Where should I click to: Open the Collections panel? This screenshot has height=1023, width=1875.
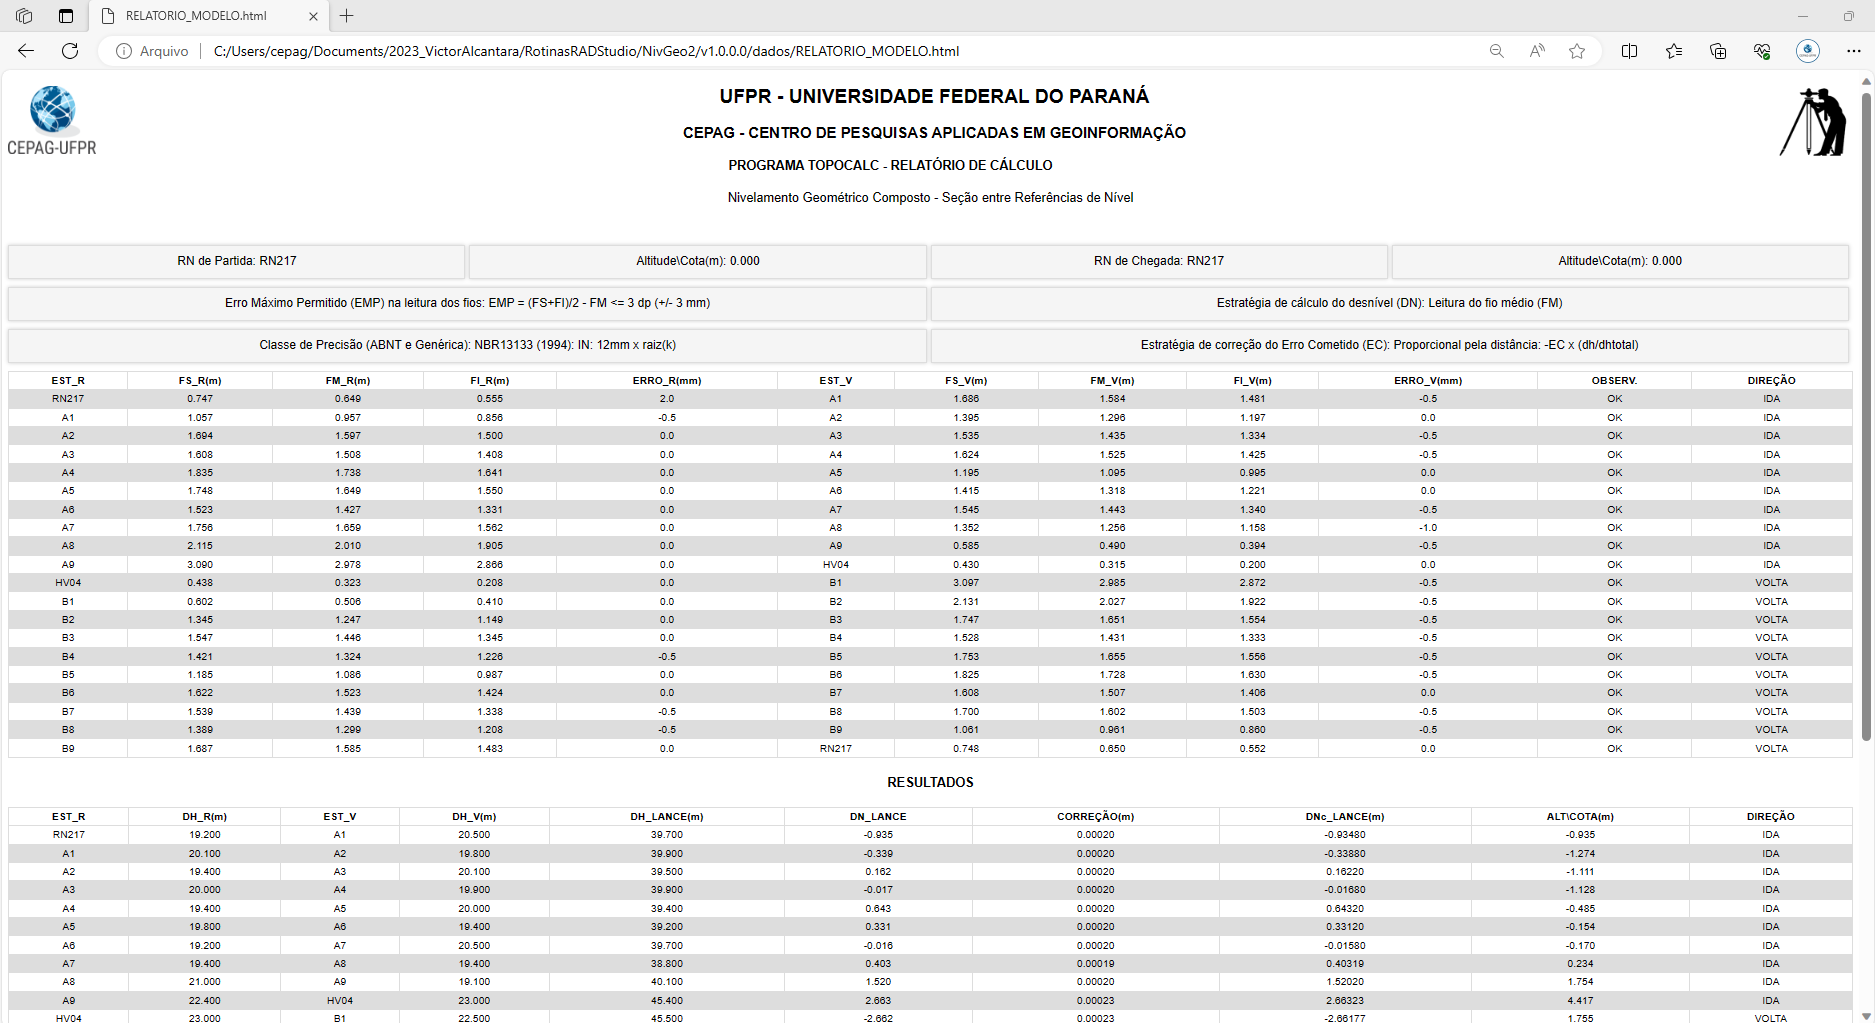tap(1718, 51)
